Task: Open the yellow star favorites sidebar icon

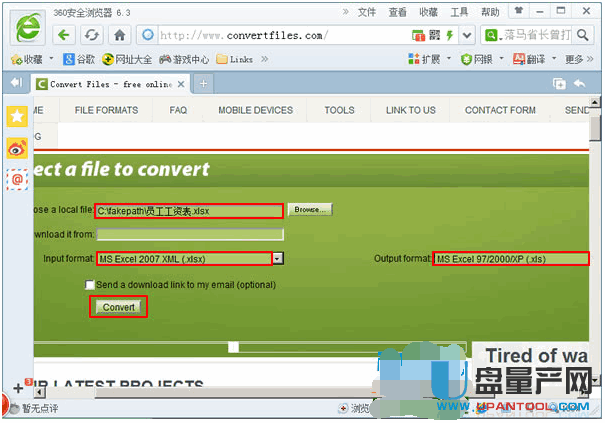Action: tap(17, 116)
